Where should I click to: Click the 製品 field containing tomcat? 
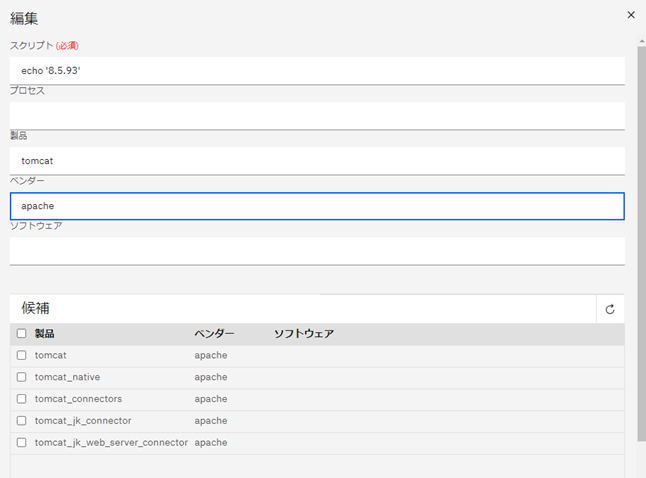coord(317,160)
